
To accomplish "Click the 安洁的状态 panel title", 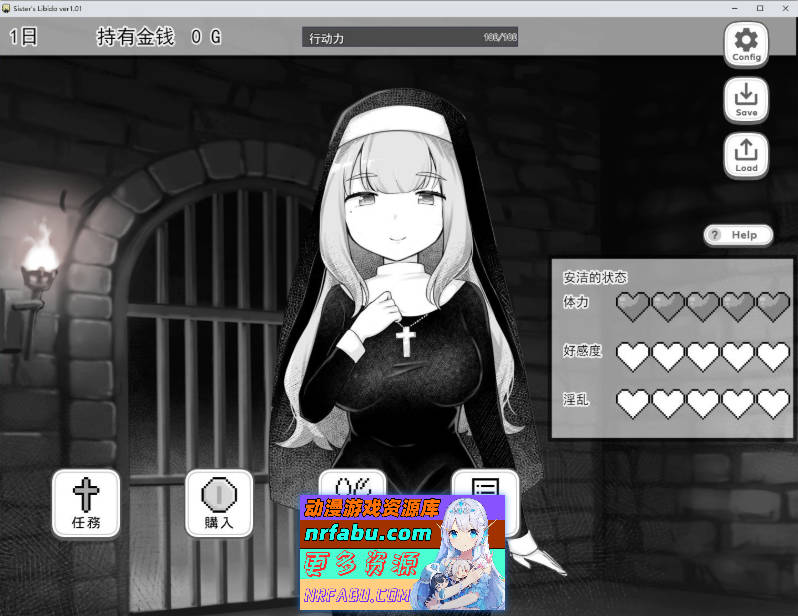I will tap(596, 277).
